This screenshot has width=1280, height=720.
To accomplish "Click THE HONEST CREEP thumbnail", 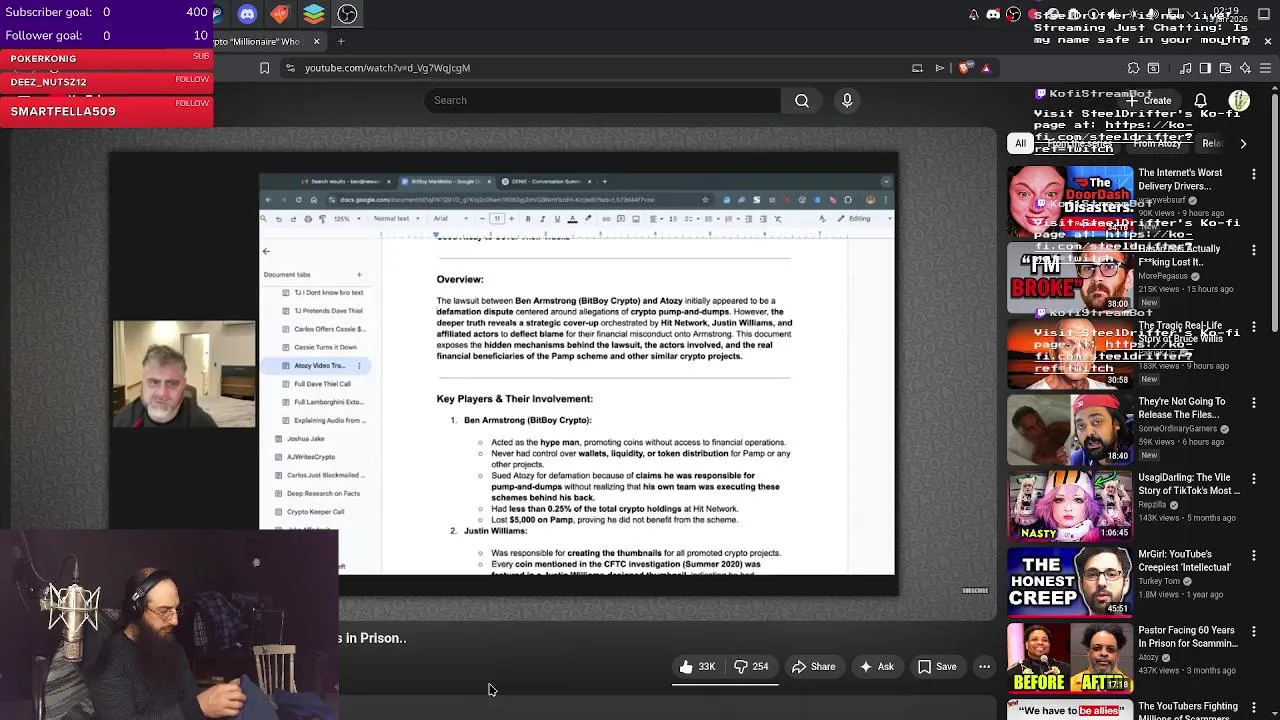I will pos(1070,582).
